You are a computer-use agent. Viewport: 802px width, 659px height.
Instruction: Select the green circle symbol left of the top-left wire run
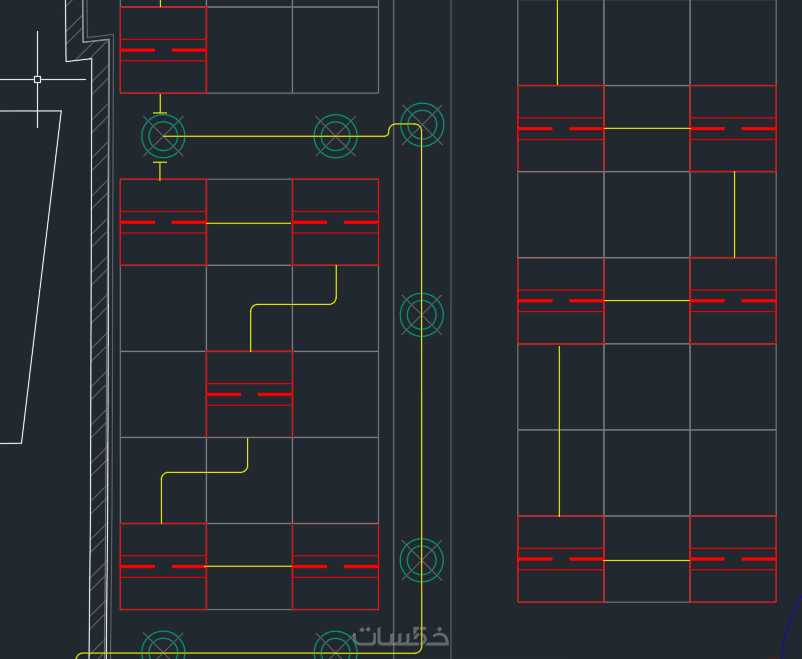(163, 136)
